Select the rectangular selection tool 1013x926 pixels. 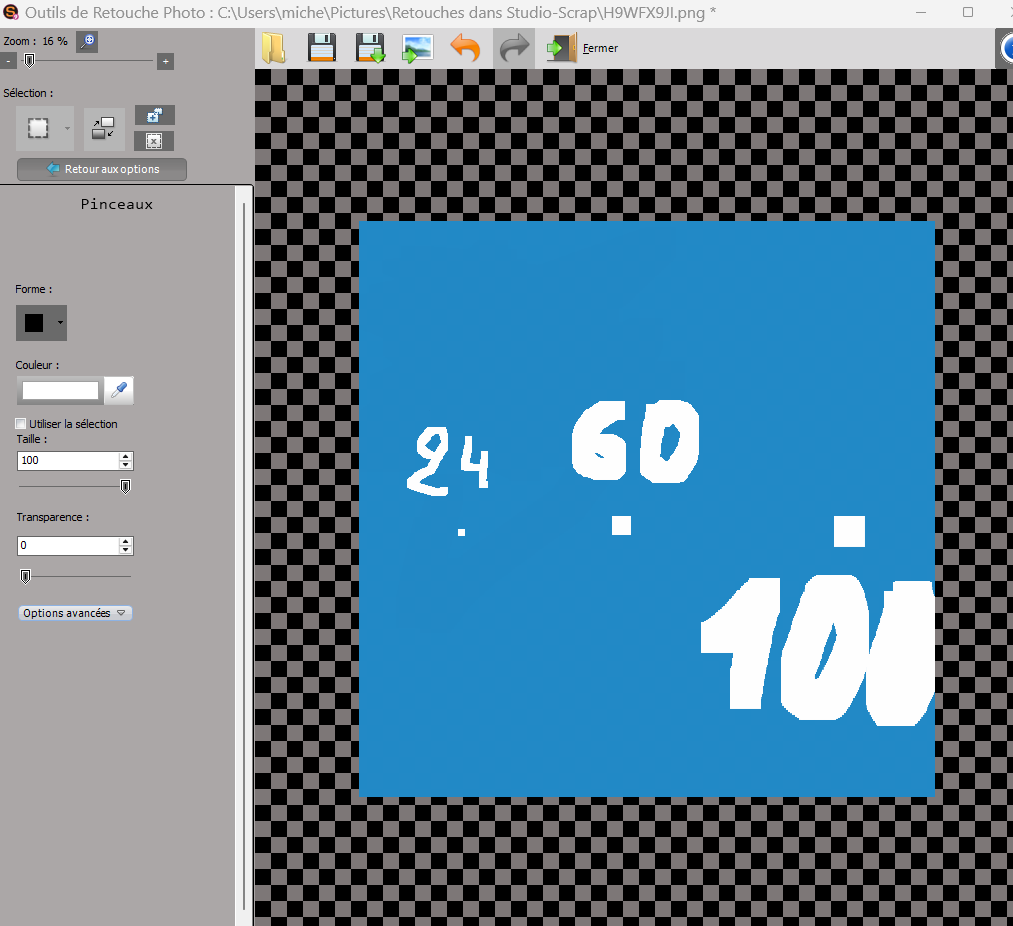tap(38, 128)
